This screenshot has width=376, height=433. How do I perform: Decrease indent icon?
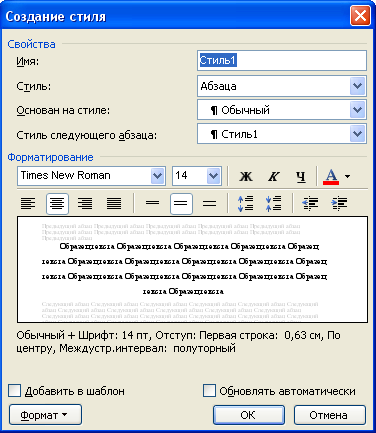point(310,203)
